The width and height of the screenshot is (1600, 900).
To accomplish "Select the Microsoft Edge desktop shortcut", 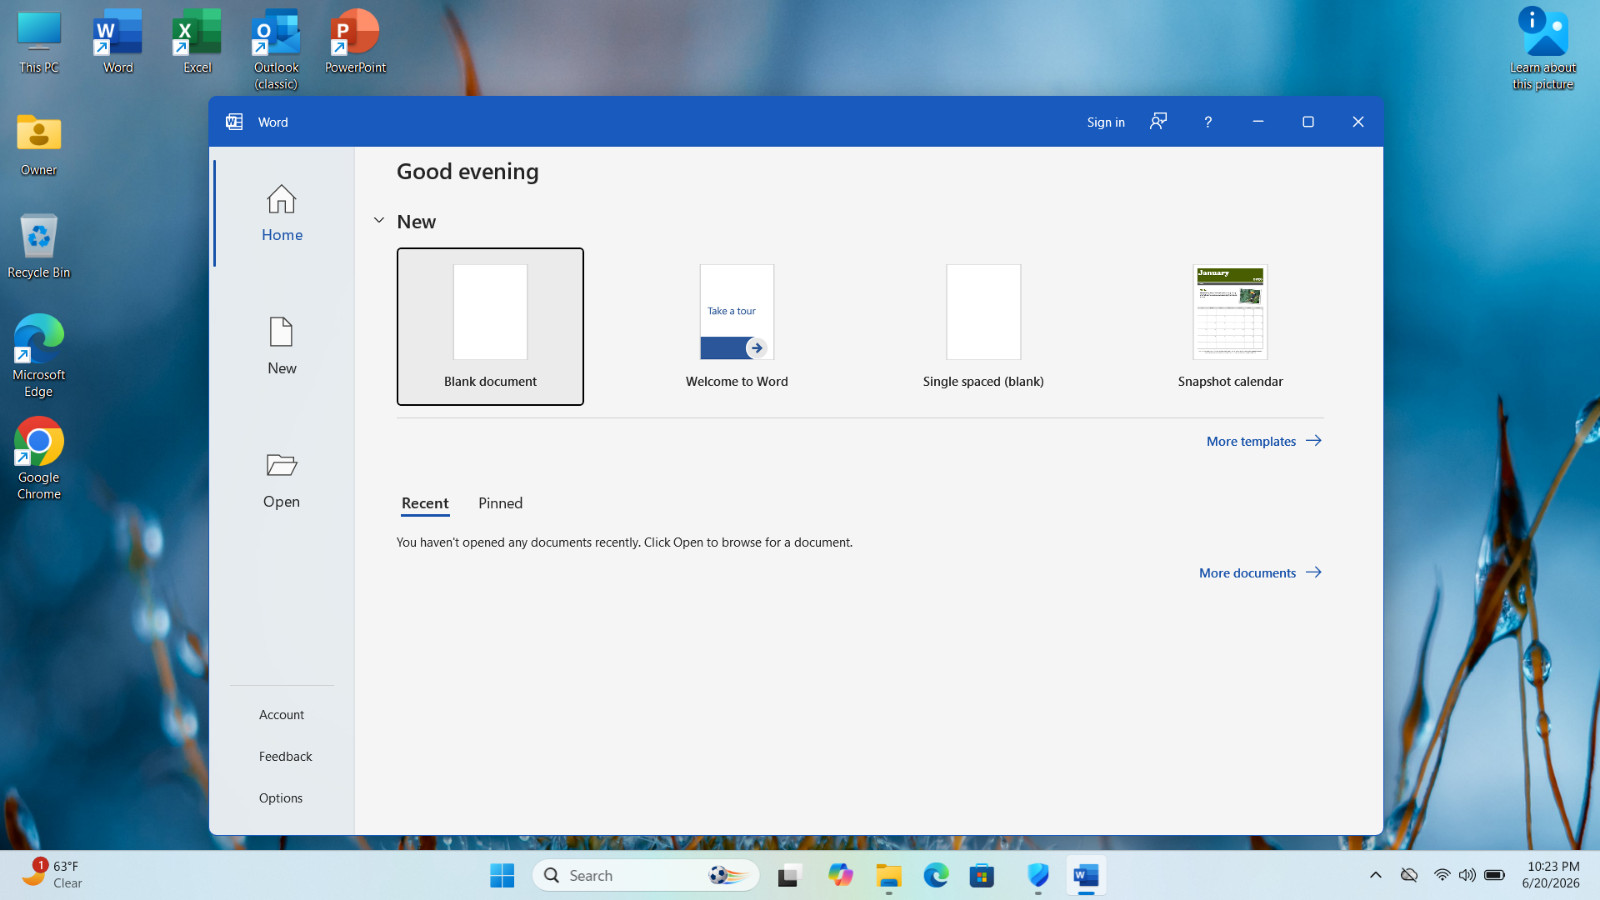I will click(x=39, y=357).
